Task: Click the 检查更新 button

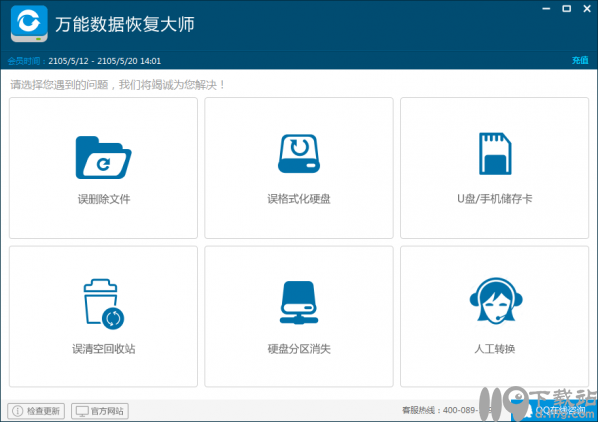Action: (36, 411)
